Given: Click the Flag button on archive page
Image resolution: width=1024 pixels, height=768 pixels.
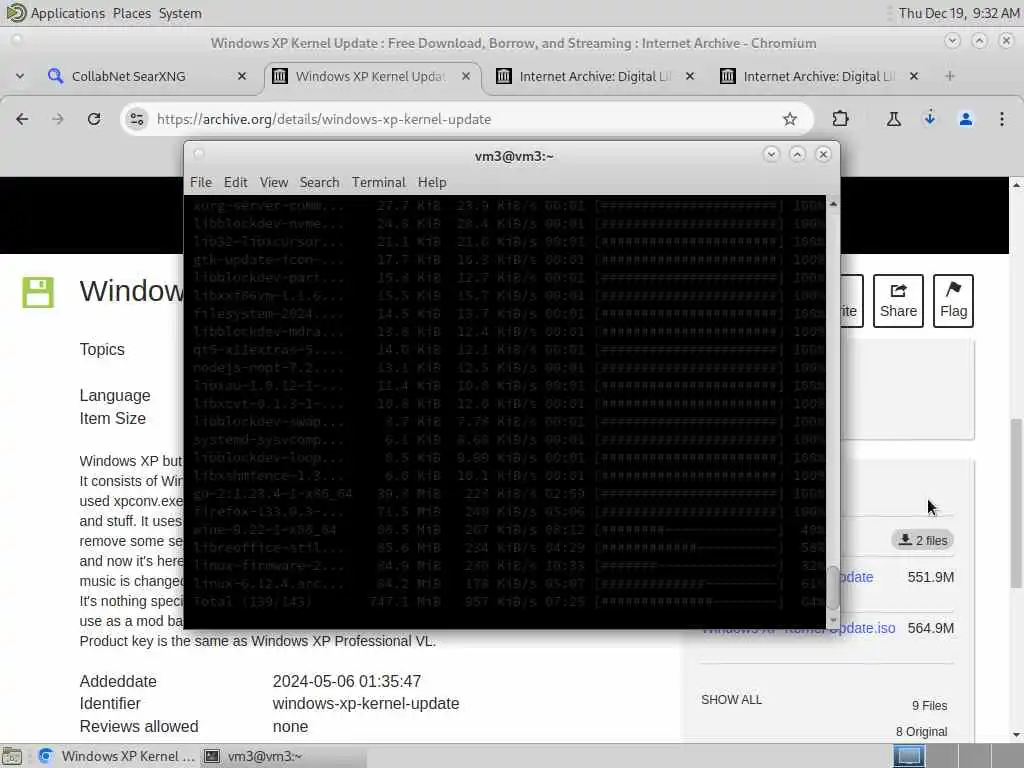Looking at the screenshot, I should 953,301.
